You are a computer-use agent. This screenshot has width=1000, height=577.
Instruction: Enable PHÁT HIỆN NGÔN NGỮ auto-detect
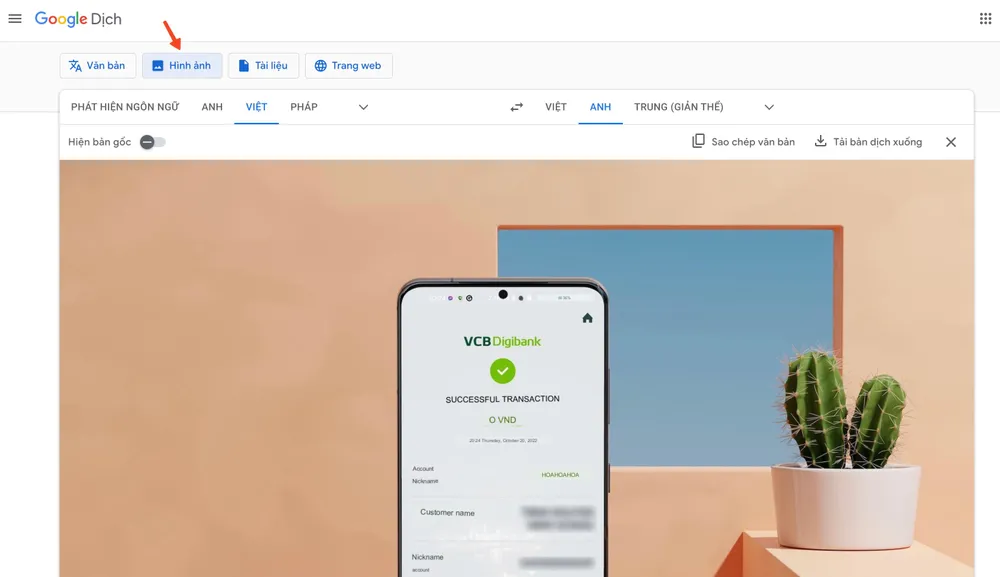tap(124, 106)
